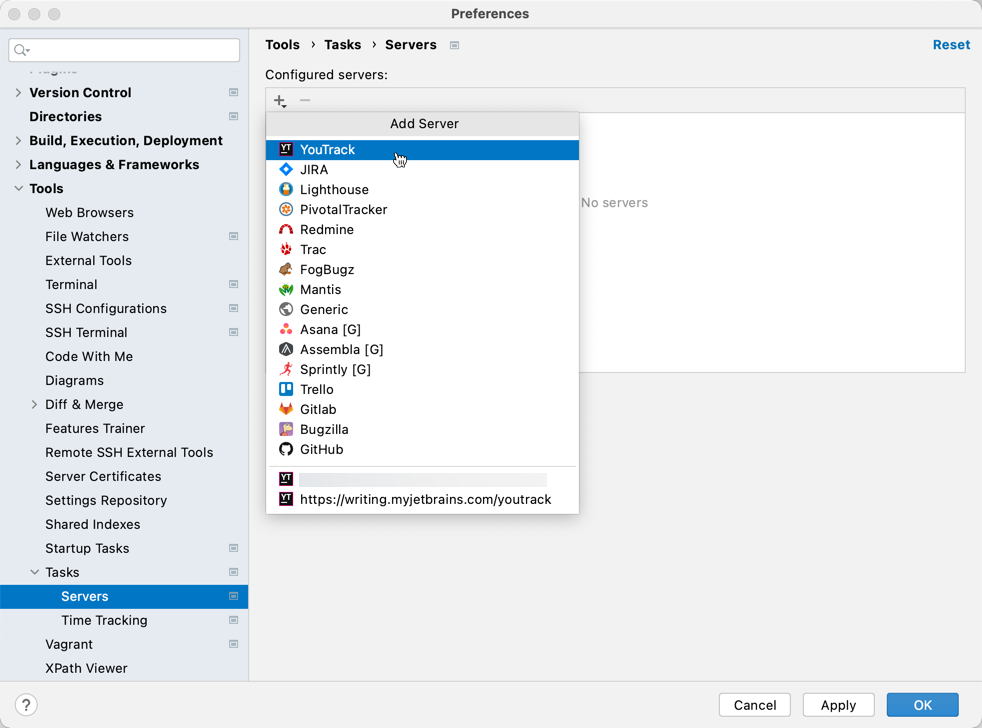The height and width of the screenshot is (728, 982).
Task: Click the settings search field
Action: 123,50
